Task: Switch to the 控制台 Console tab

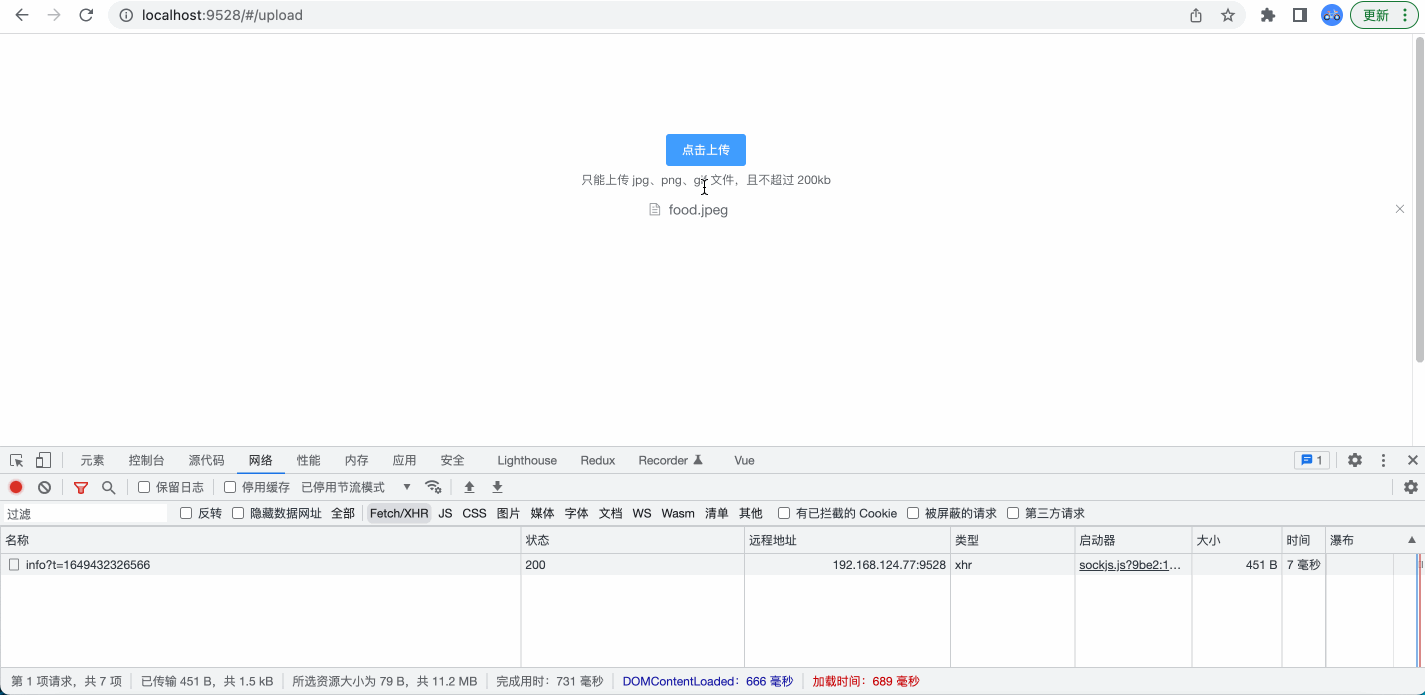Action: point(146,460)
